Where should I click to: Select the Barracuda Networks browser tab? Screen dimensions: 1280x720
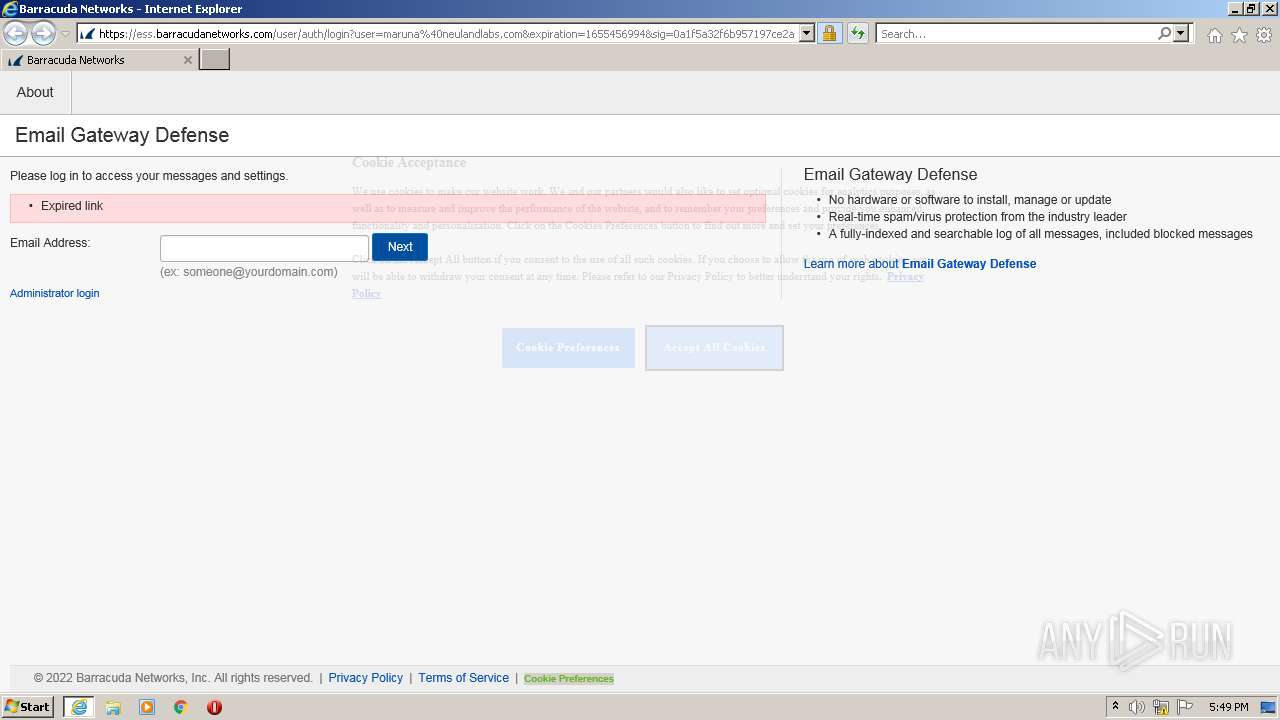coord(99,60)
